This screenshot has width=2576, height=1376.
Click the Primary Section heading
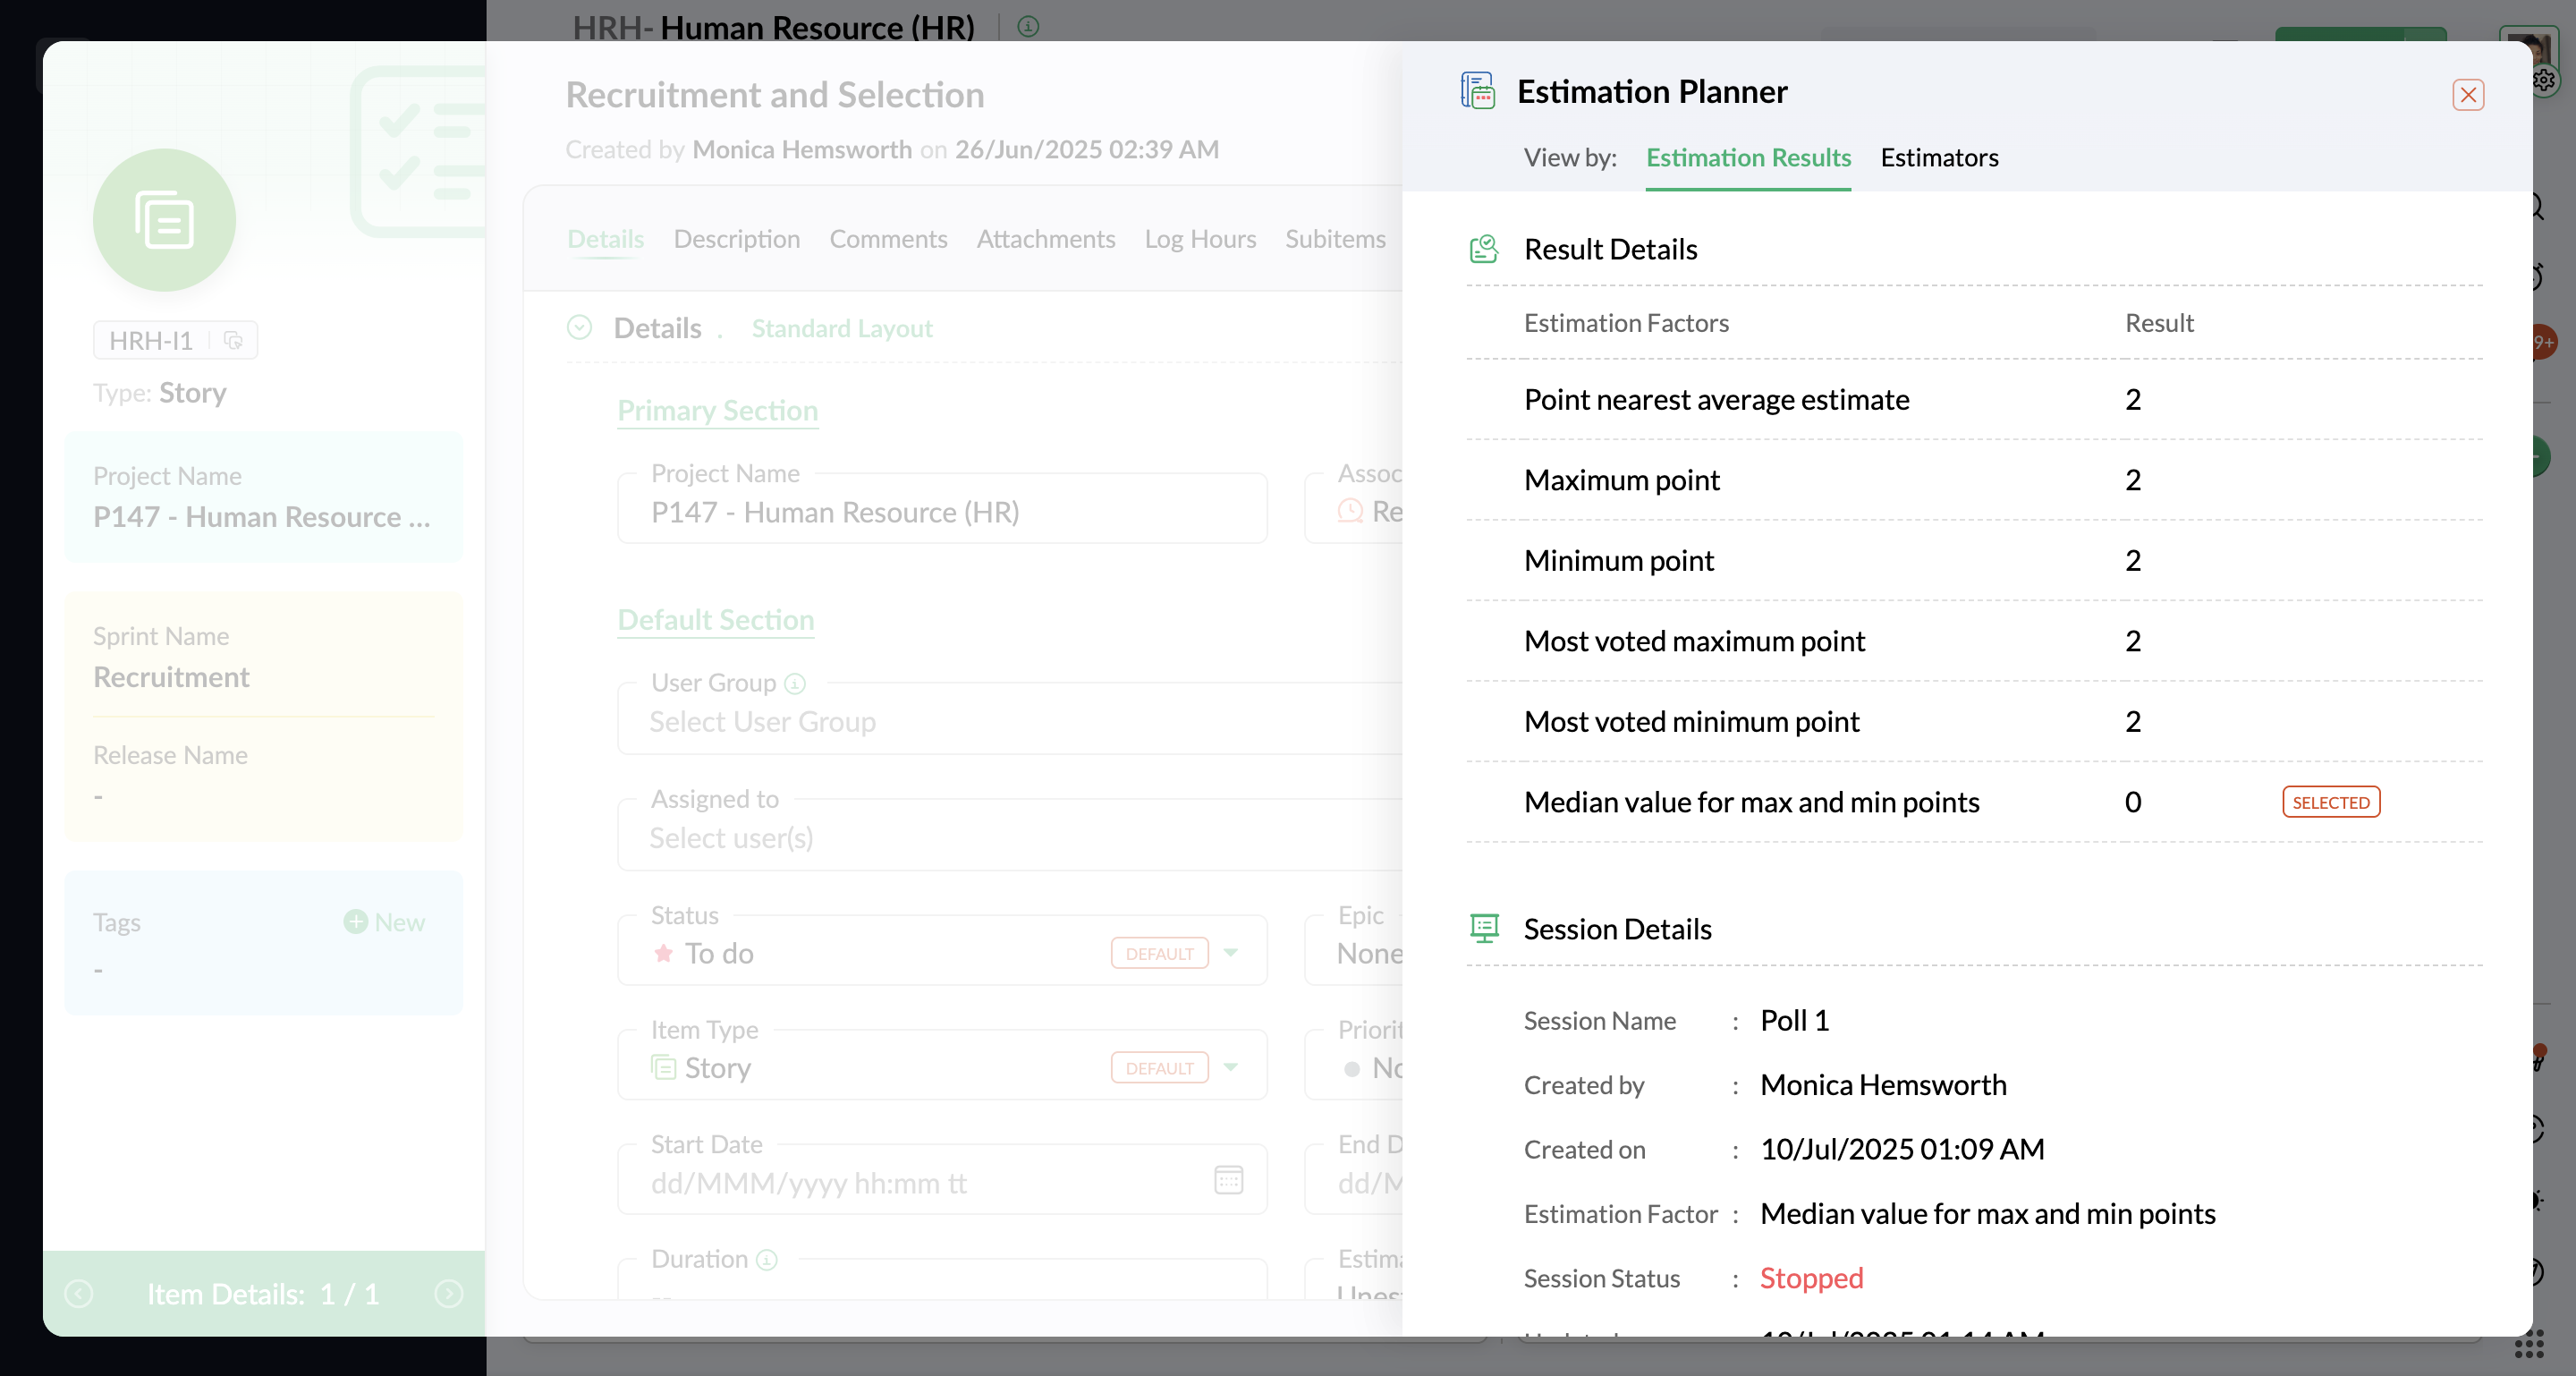coord(717,410)
